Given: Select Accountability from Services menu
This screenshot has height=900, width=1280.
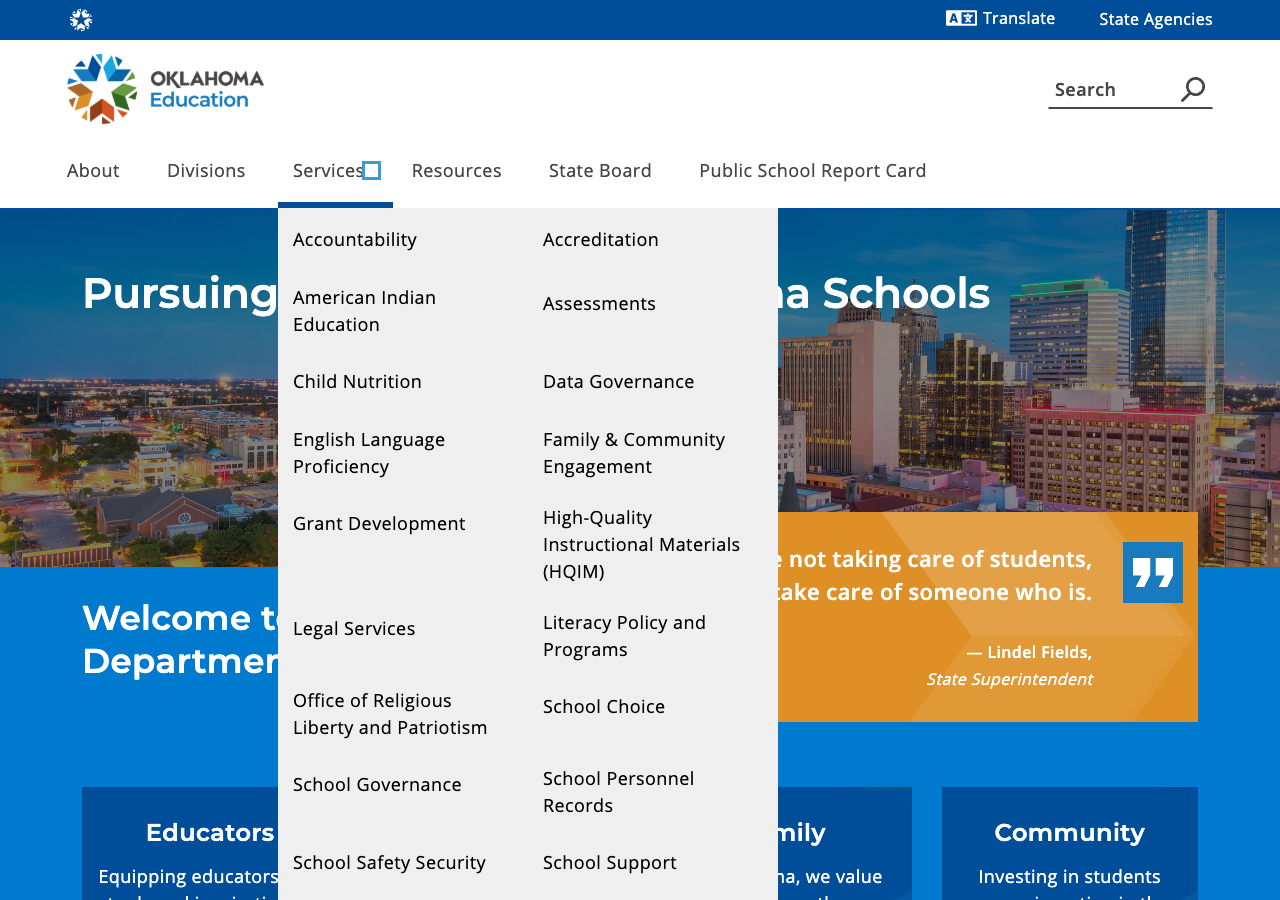Looking at the screenshot, I should coord(355,240).
